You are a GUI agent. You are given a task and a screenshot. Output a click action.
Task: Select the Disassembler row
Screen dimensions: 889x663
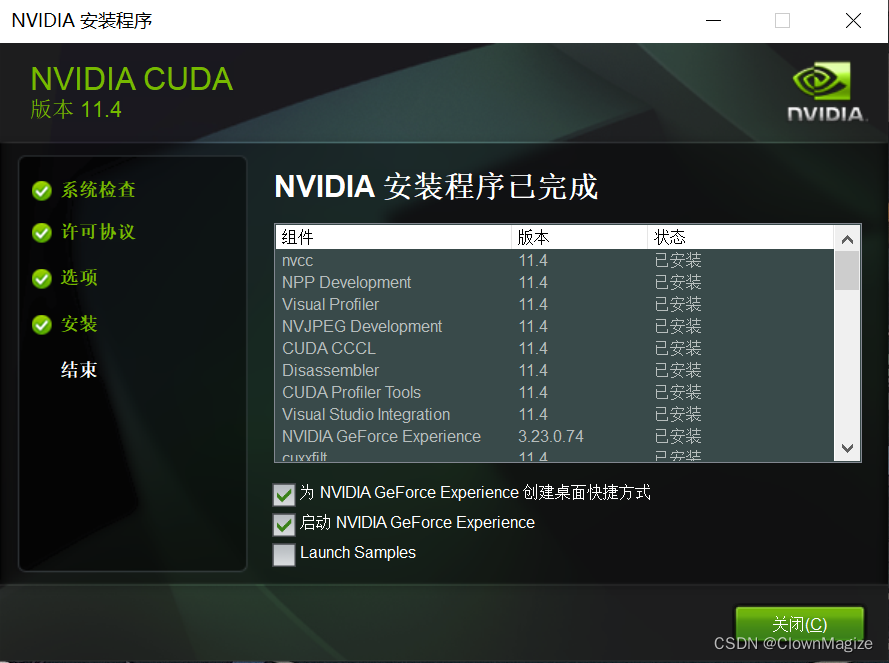click(x=554, y=370)
